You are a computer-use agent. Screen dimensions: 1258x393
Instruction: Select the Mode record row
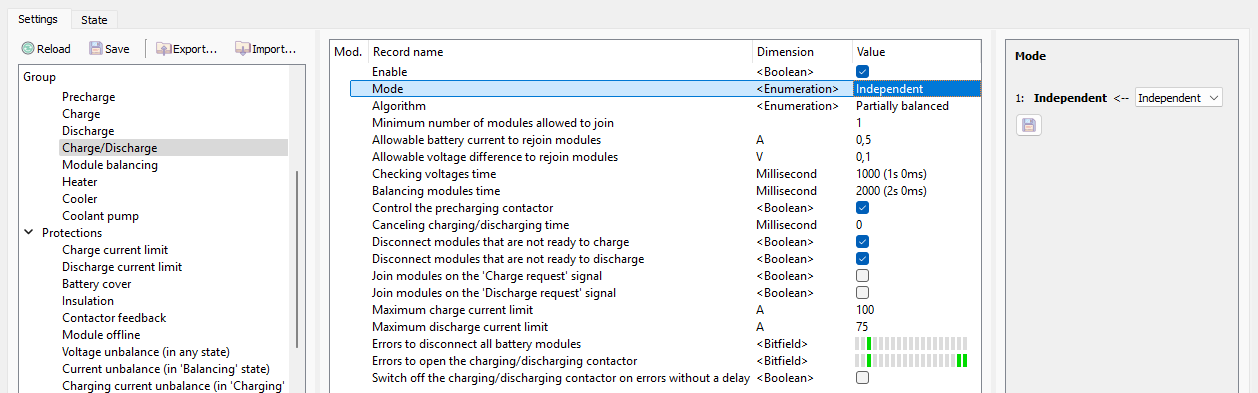tap(665, 89)
